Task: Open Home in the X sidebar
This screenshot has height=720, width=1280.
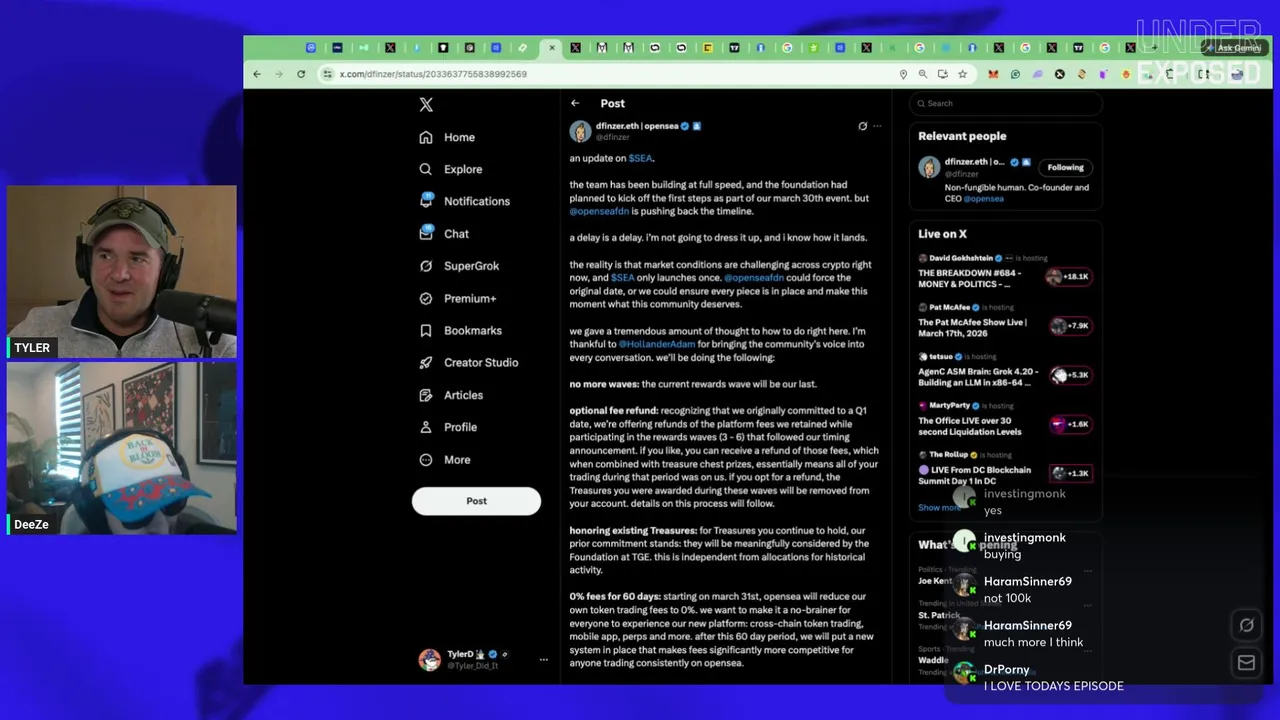Action: tap(447, 137)
